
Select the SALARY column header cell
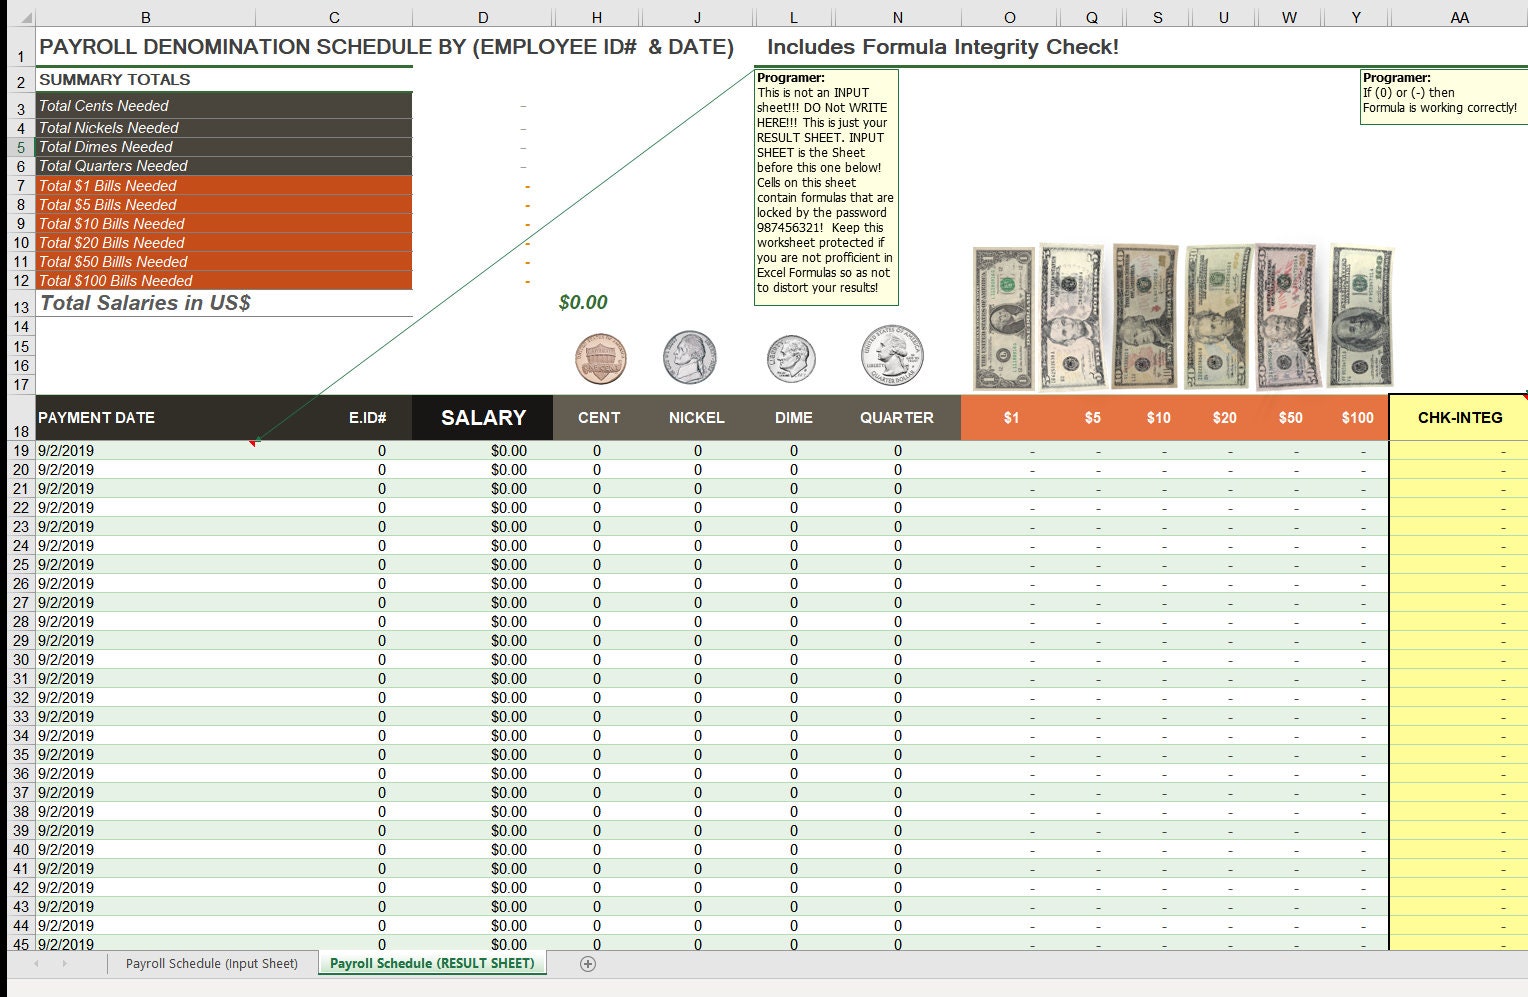click(482, 417)
